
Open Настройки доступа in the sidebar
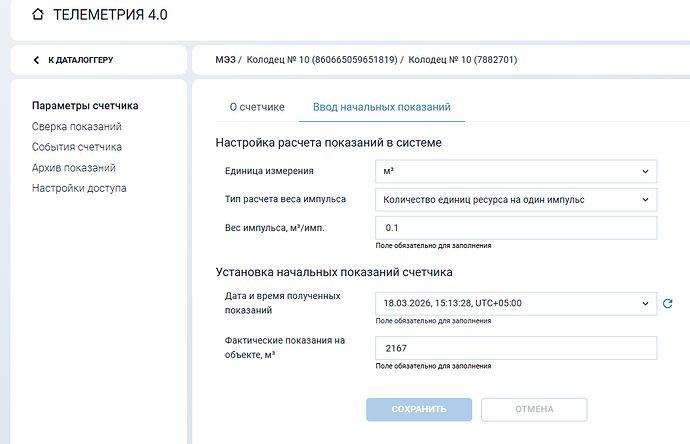coord(79,188)
